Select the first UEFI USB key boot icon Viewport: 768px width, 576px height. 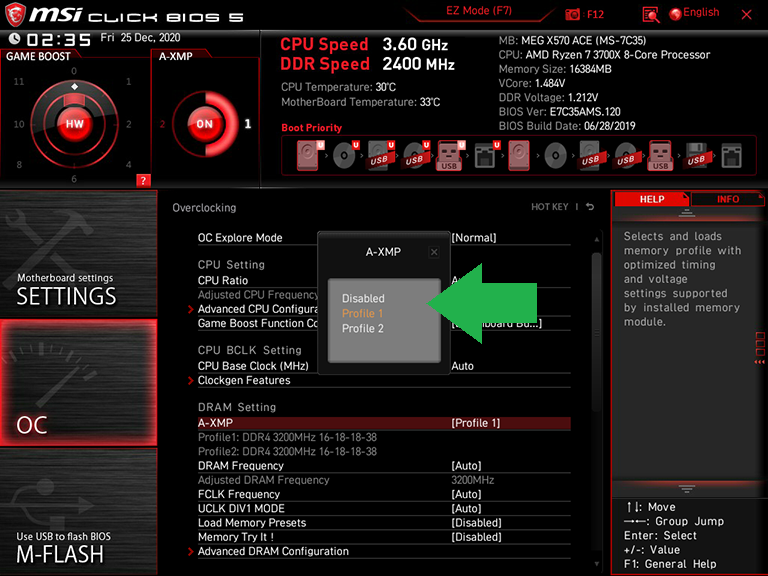[451, 155]
